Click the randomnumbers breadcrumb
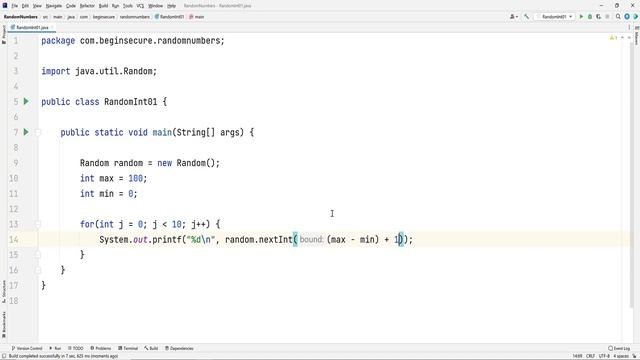The width and height of the screenshot is (640, 360). pyautogui.click(x=135, y=17)
